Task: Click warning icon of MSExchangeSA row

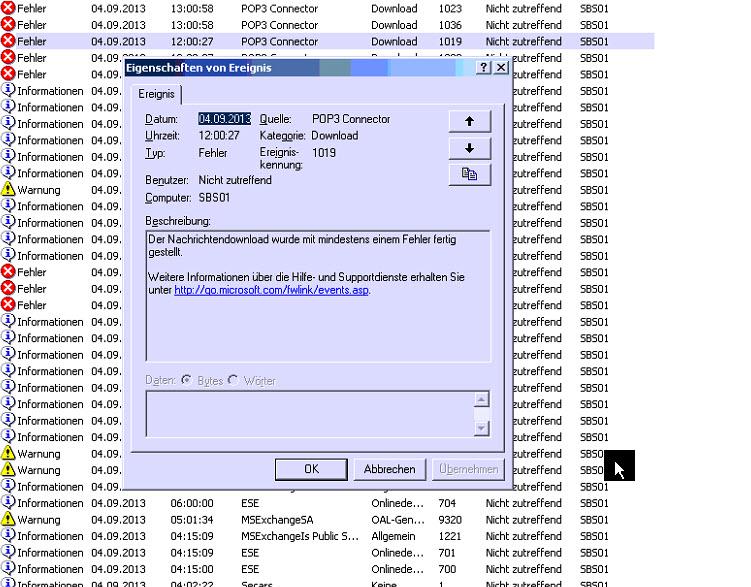Action: click(x=8, y=519)
